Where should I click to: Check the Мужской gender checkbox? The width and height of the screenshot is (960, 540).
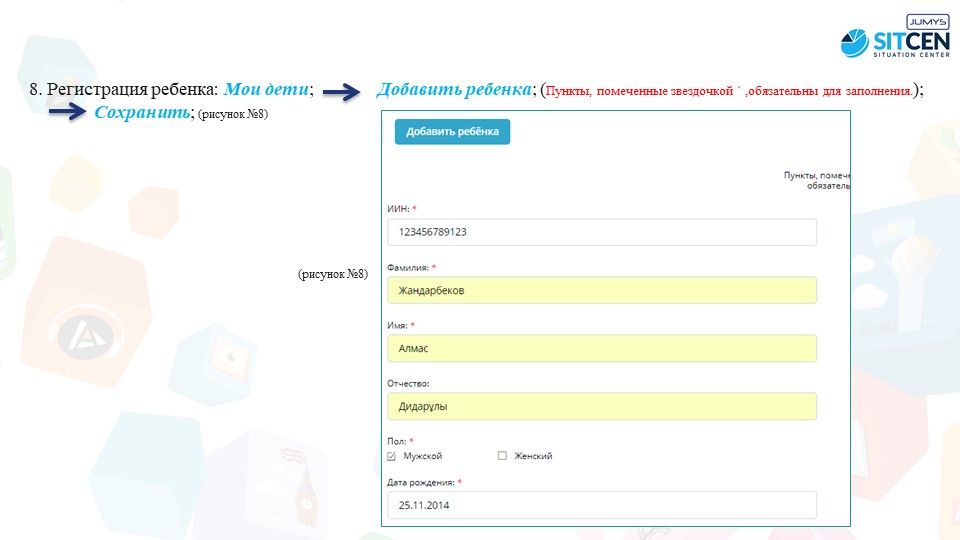point(392,456)
